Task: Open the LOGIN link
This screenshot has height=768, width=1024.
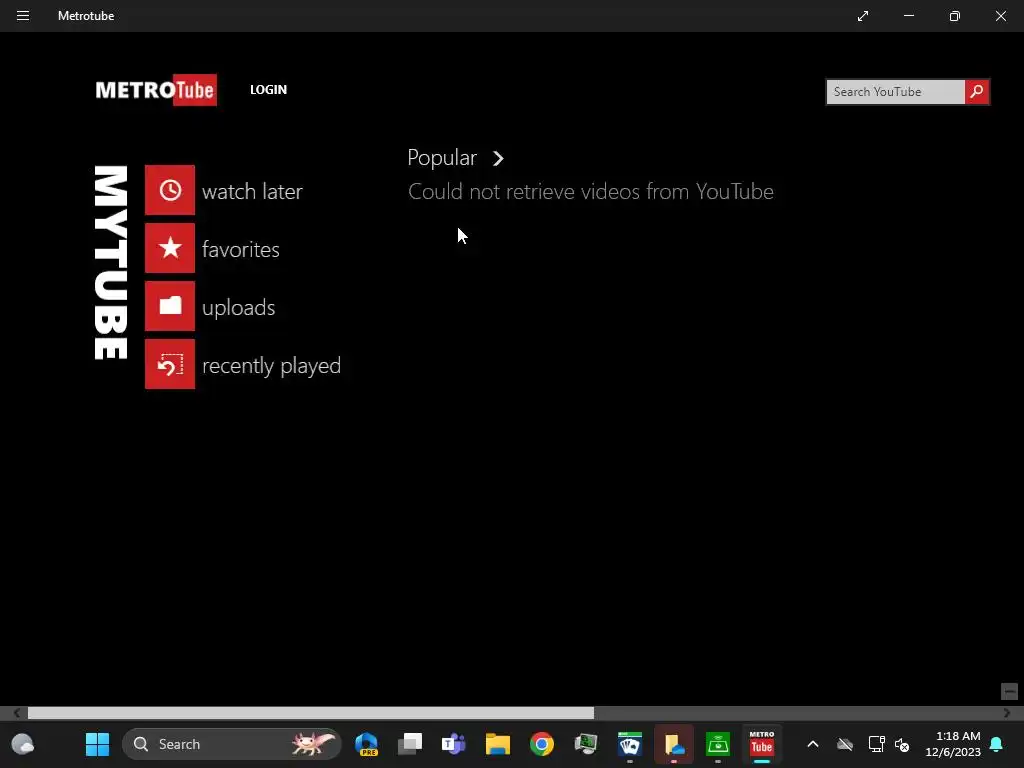Action: [x=268, y=89]
